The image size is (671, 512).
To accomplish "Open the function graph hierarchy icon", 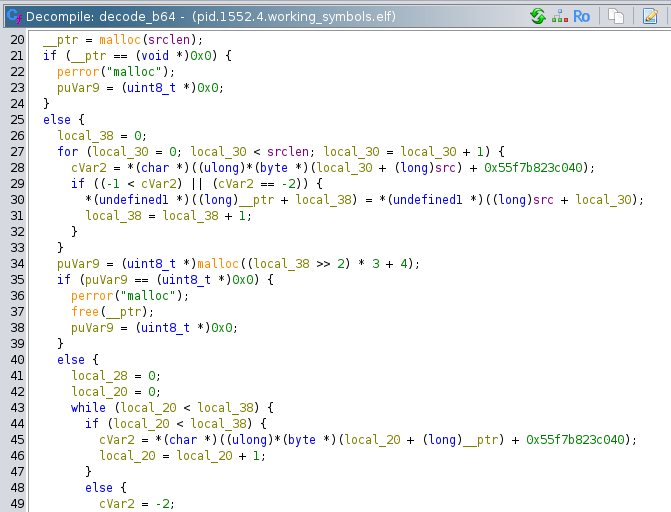I will (560, 16).
